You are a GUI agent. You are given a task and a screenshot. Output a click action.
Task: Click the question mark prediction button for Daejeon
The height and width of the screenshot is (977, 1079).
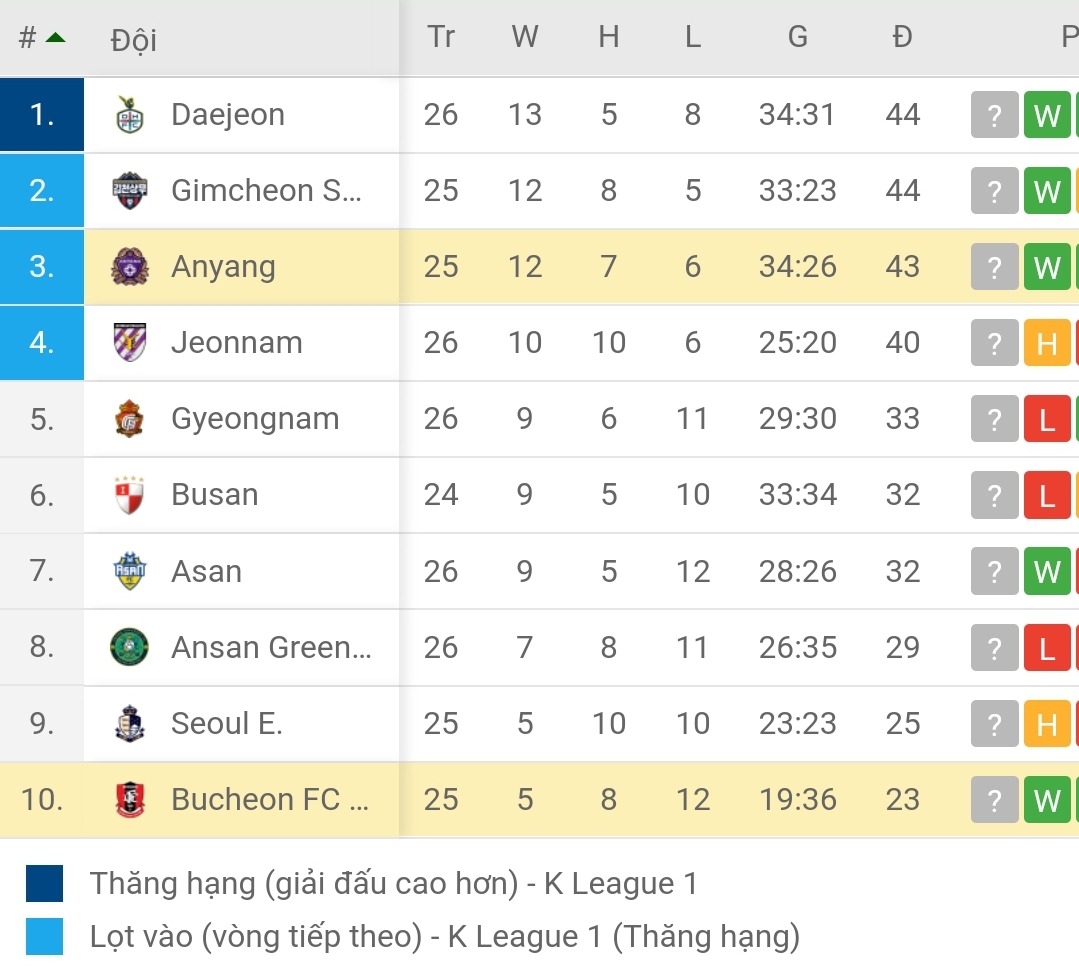[x=994, y=114]
